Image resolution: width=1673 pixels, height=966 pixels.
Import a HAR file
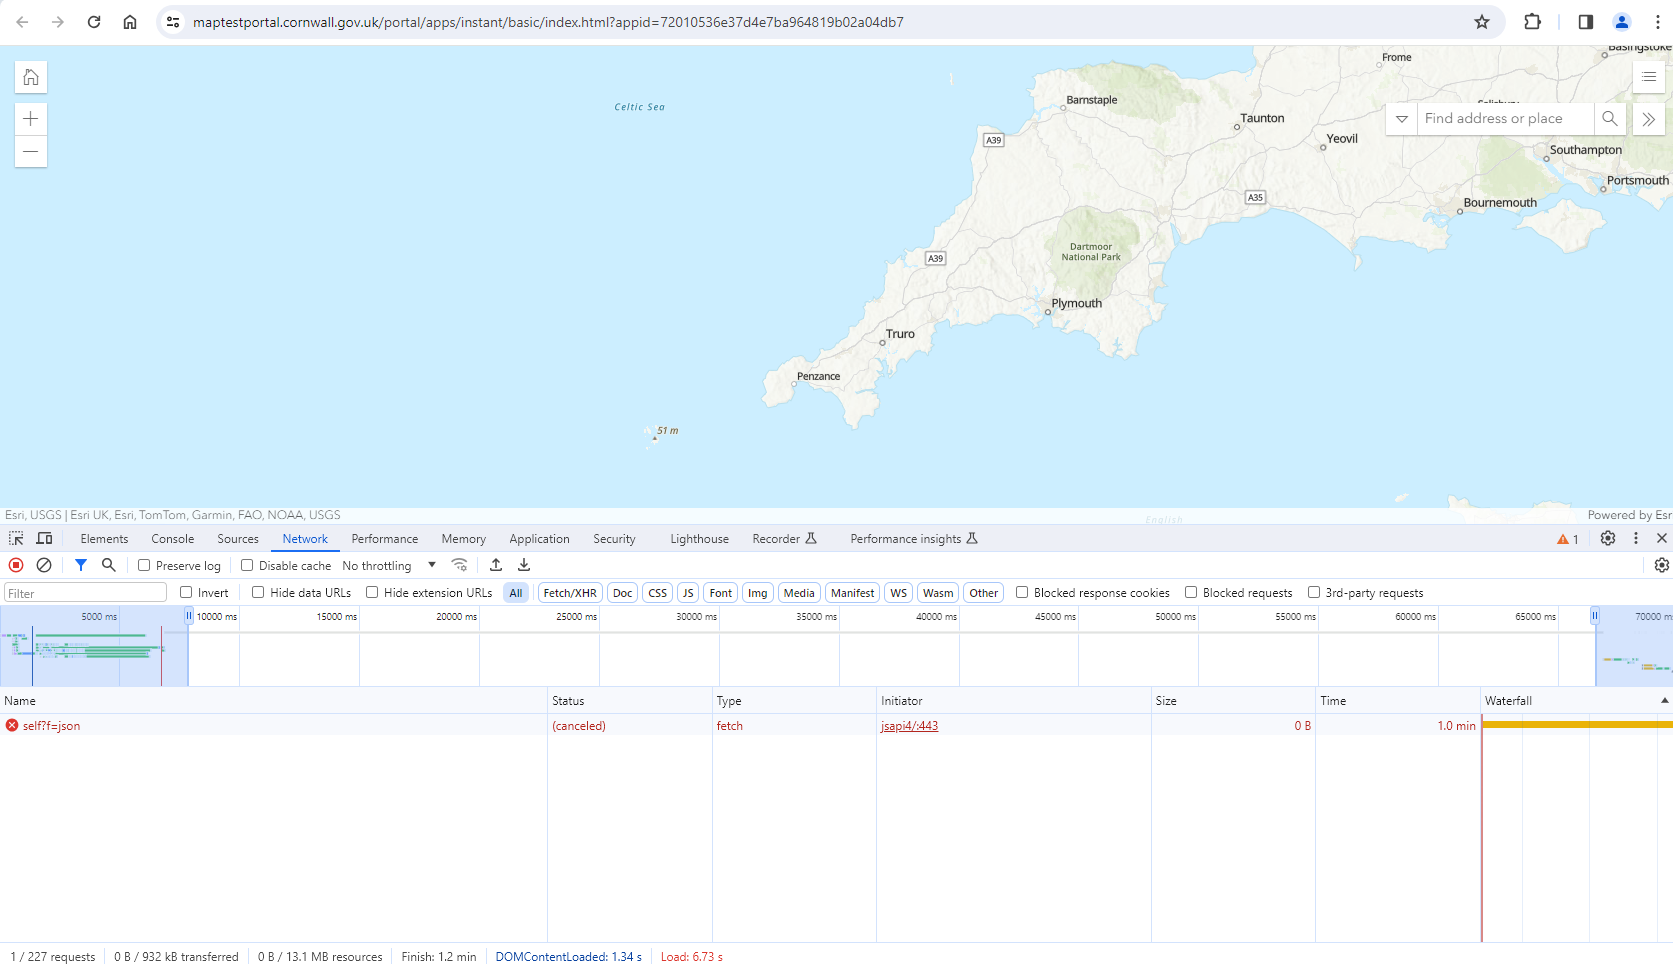pos(496,565)
